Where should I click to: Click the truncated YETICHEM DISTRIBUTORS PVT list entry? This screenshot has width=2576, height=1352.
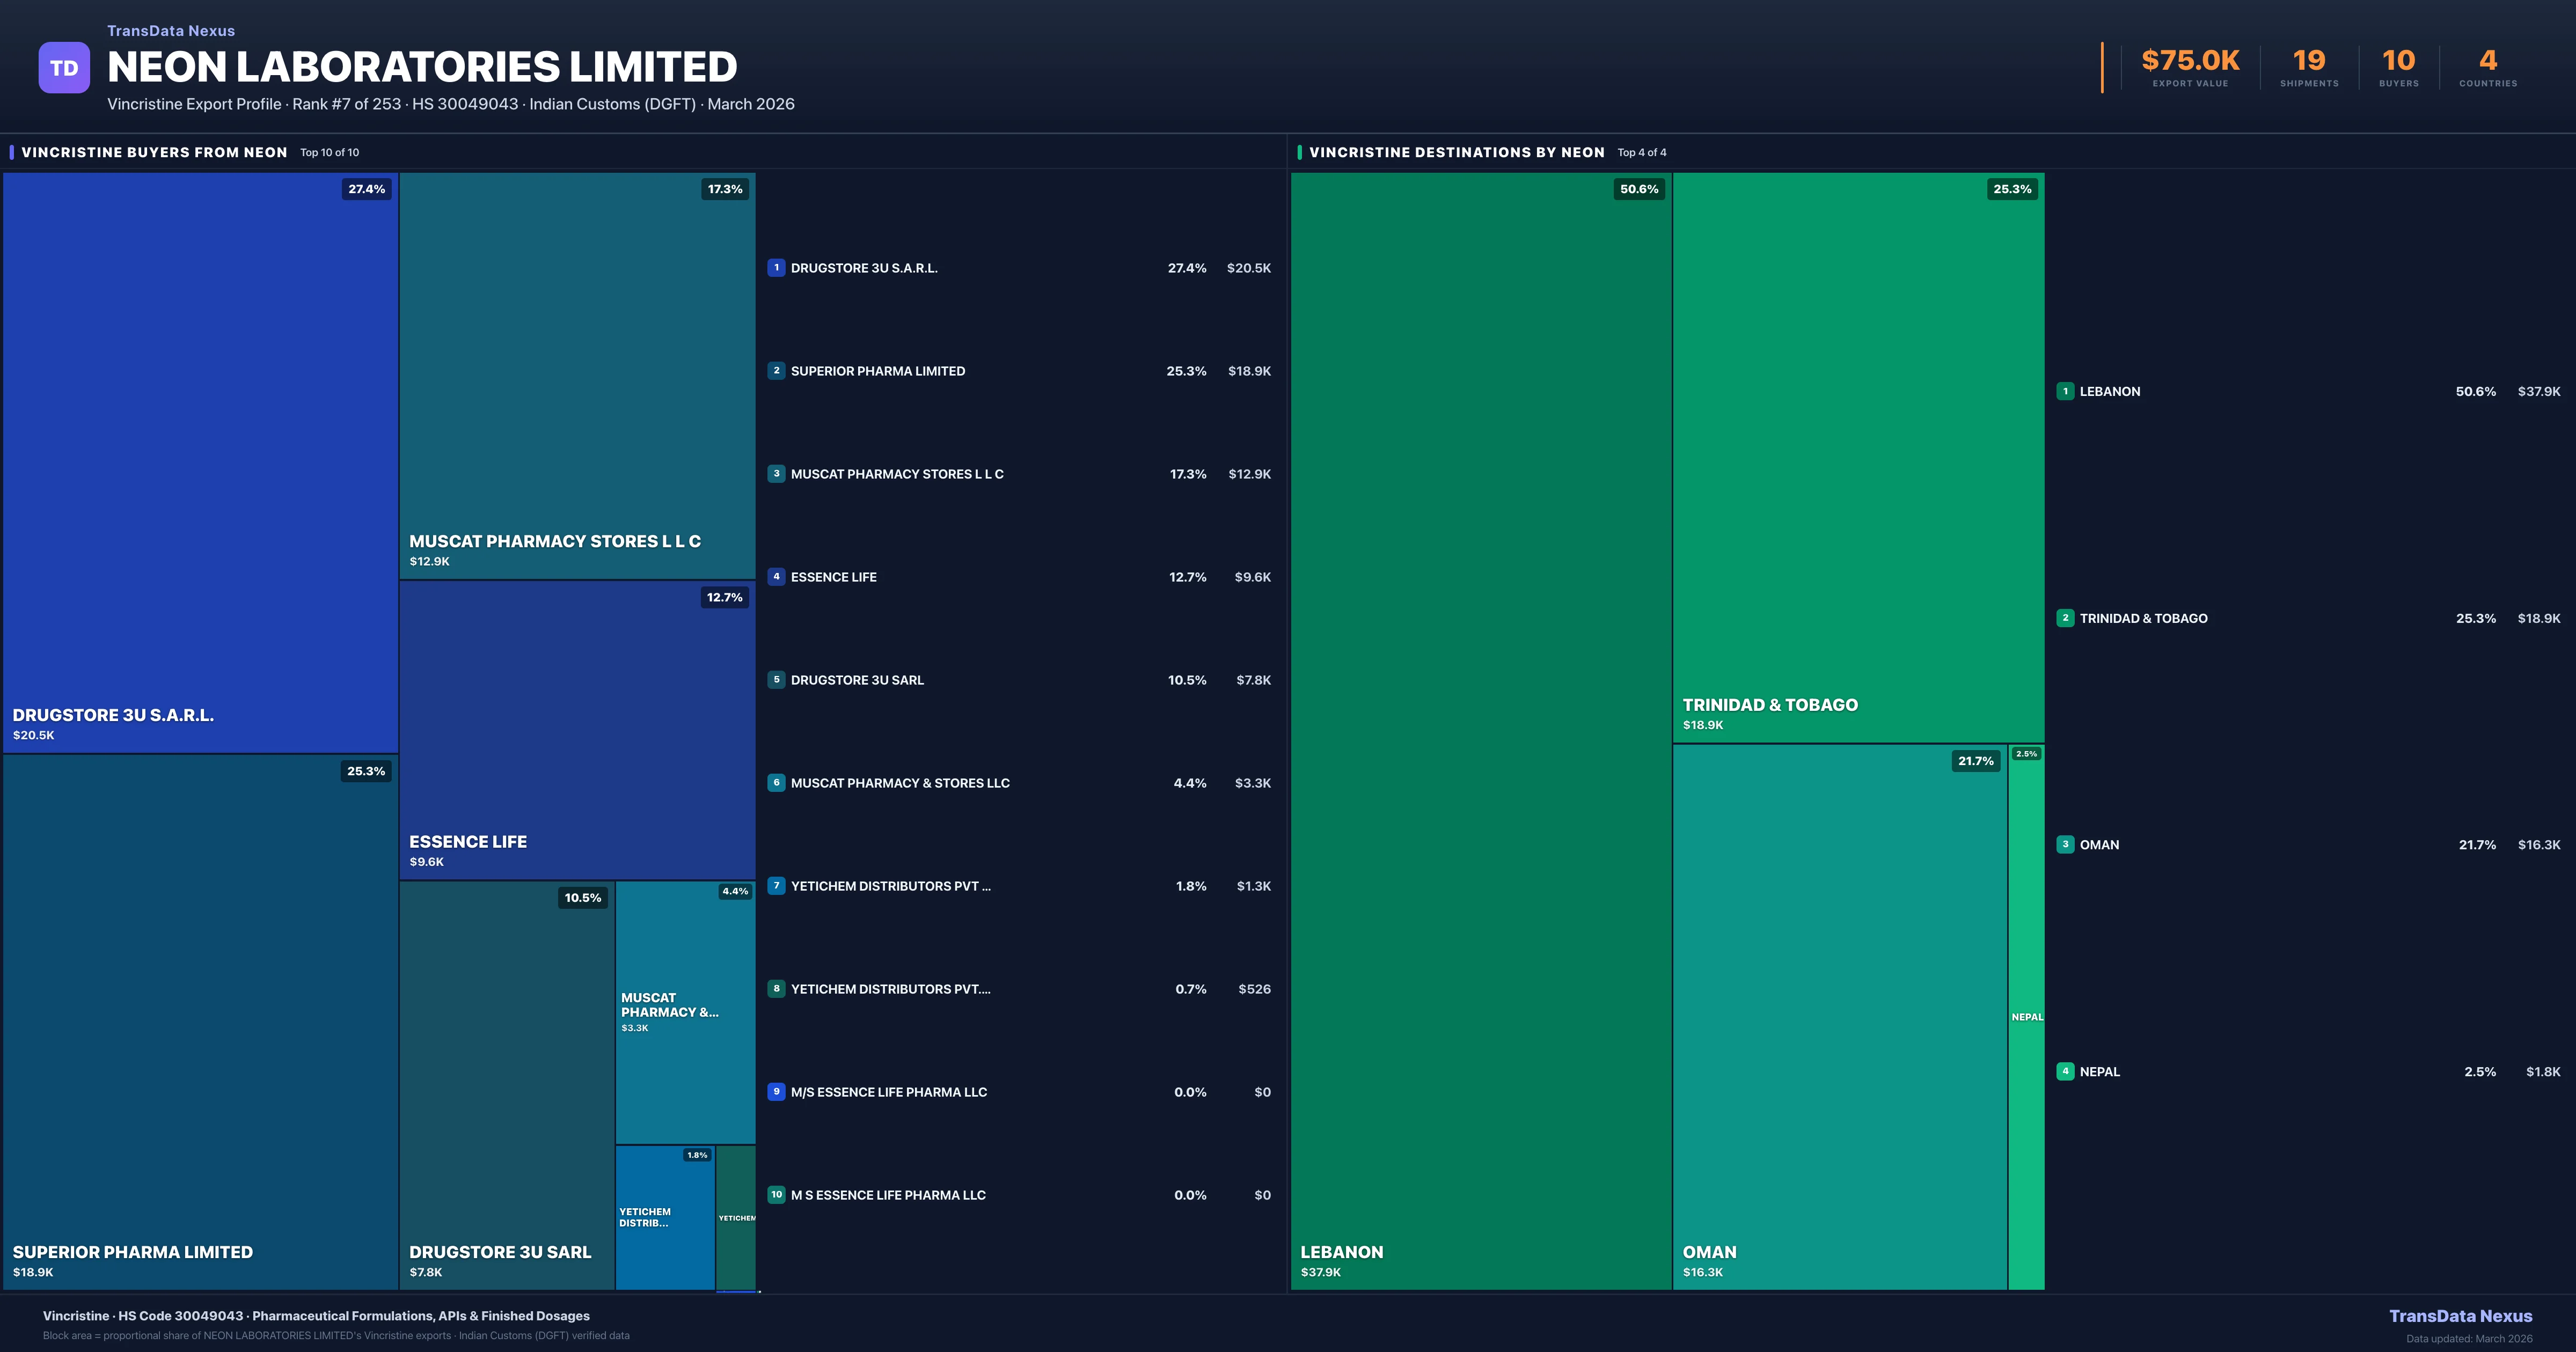[891, 886]
